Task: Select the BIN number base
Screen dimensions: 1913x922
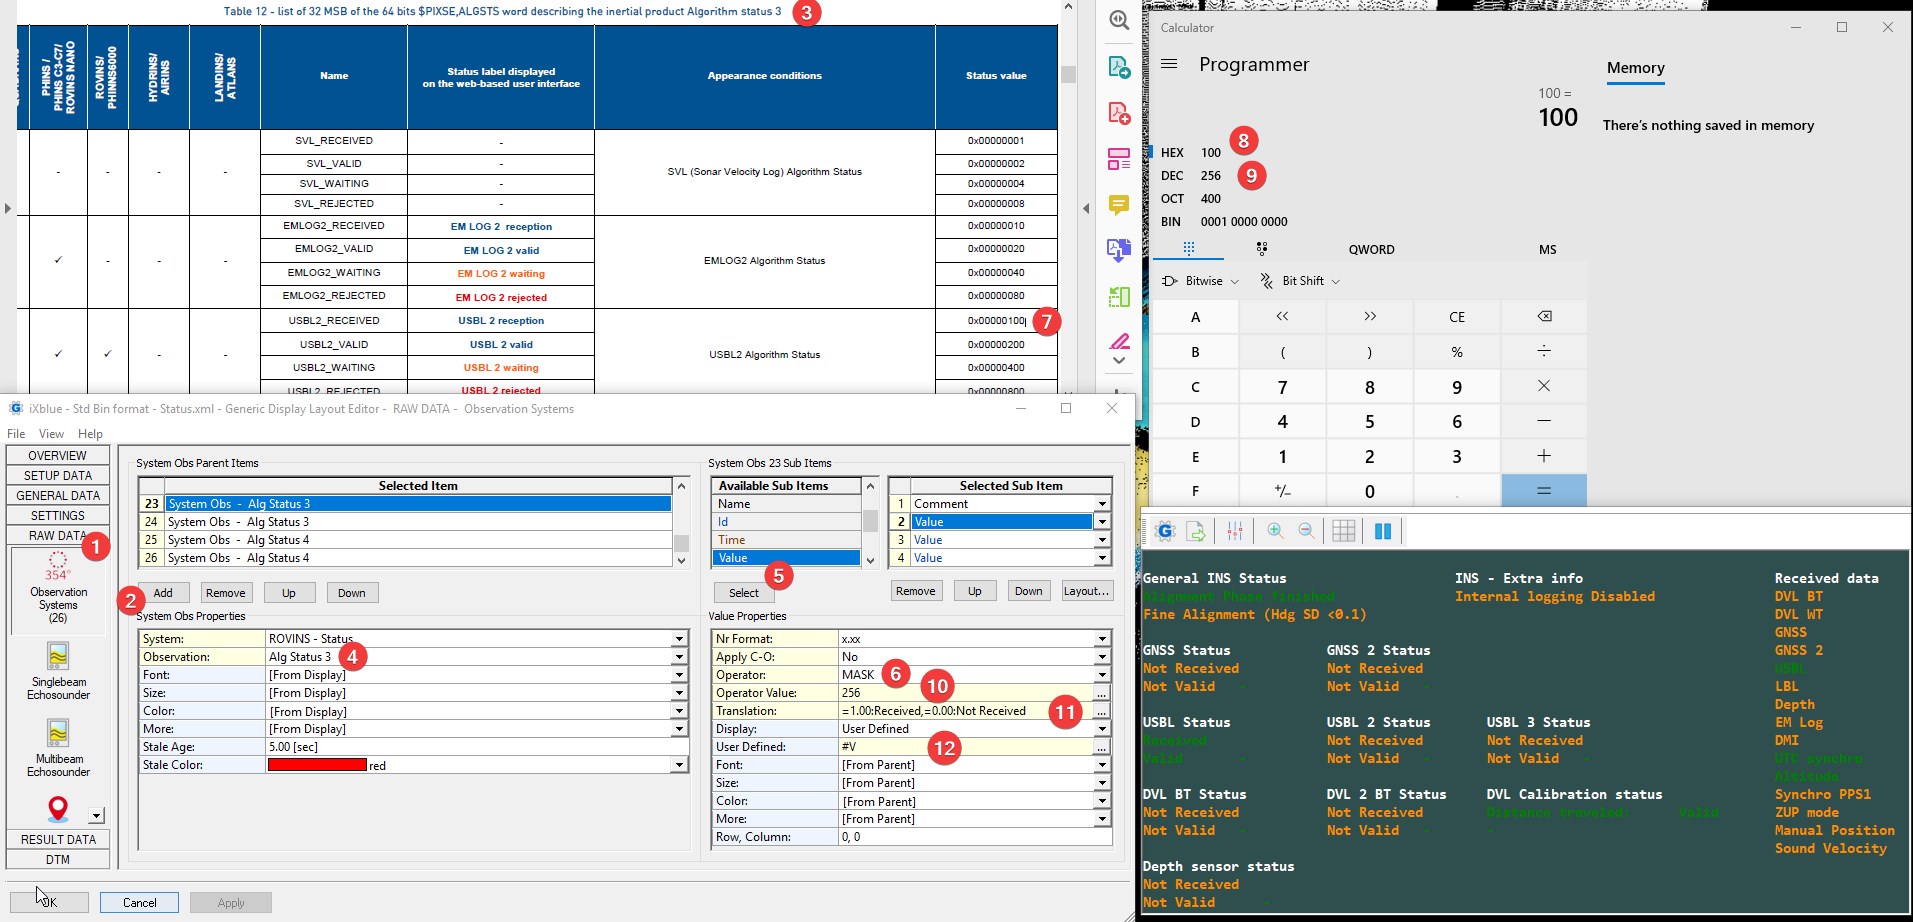Action: coord(1171,222)
